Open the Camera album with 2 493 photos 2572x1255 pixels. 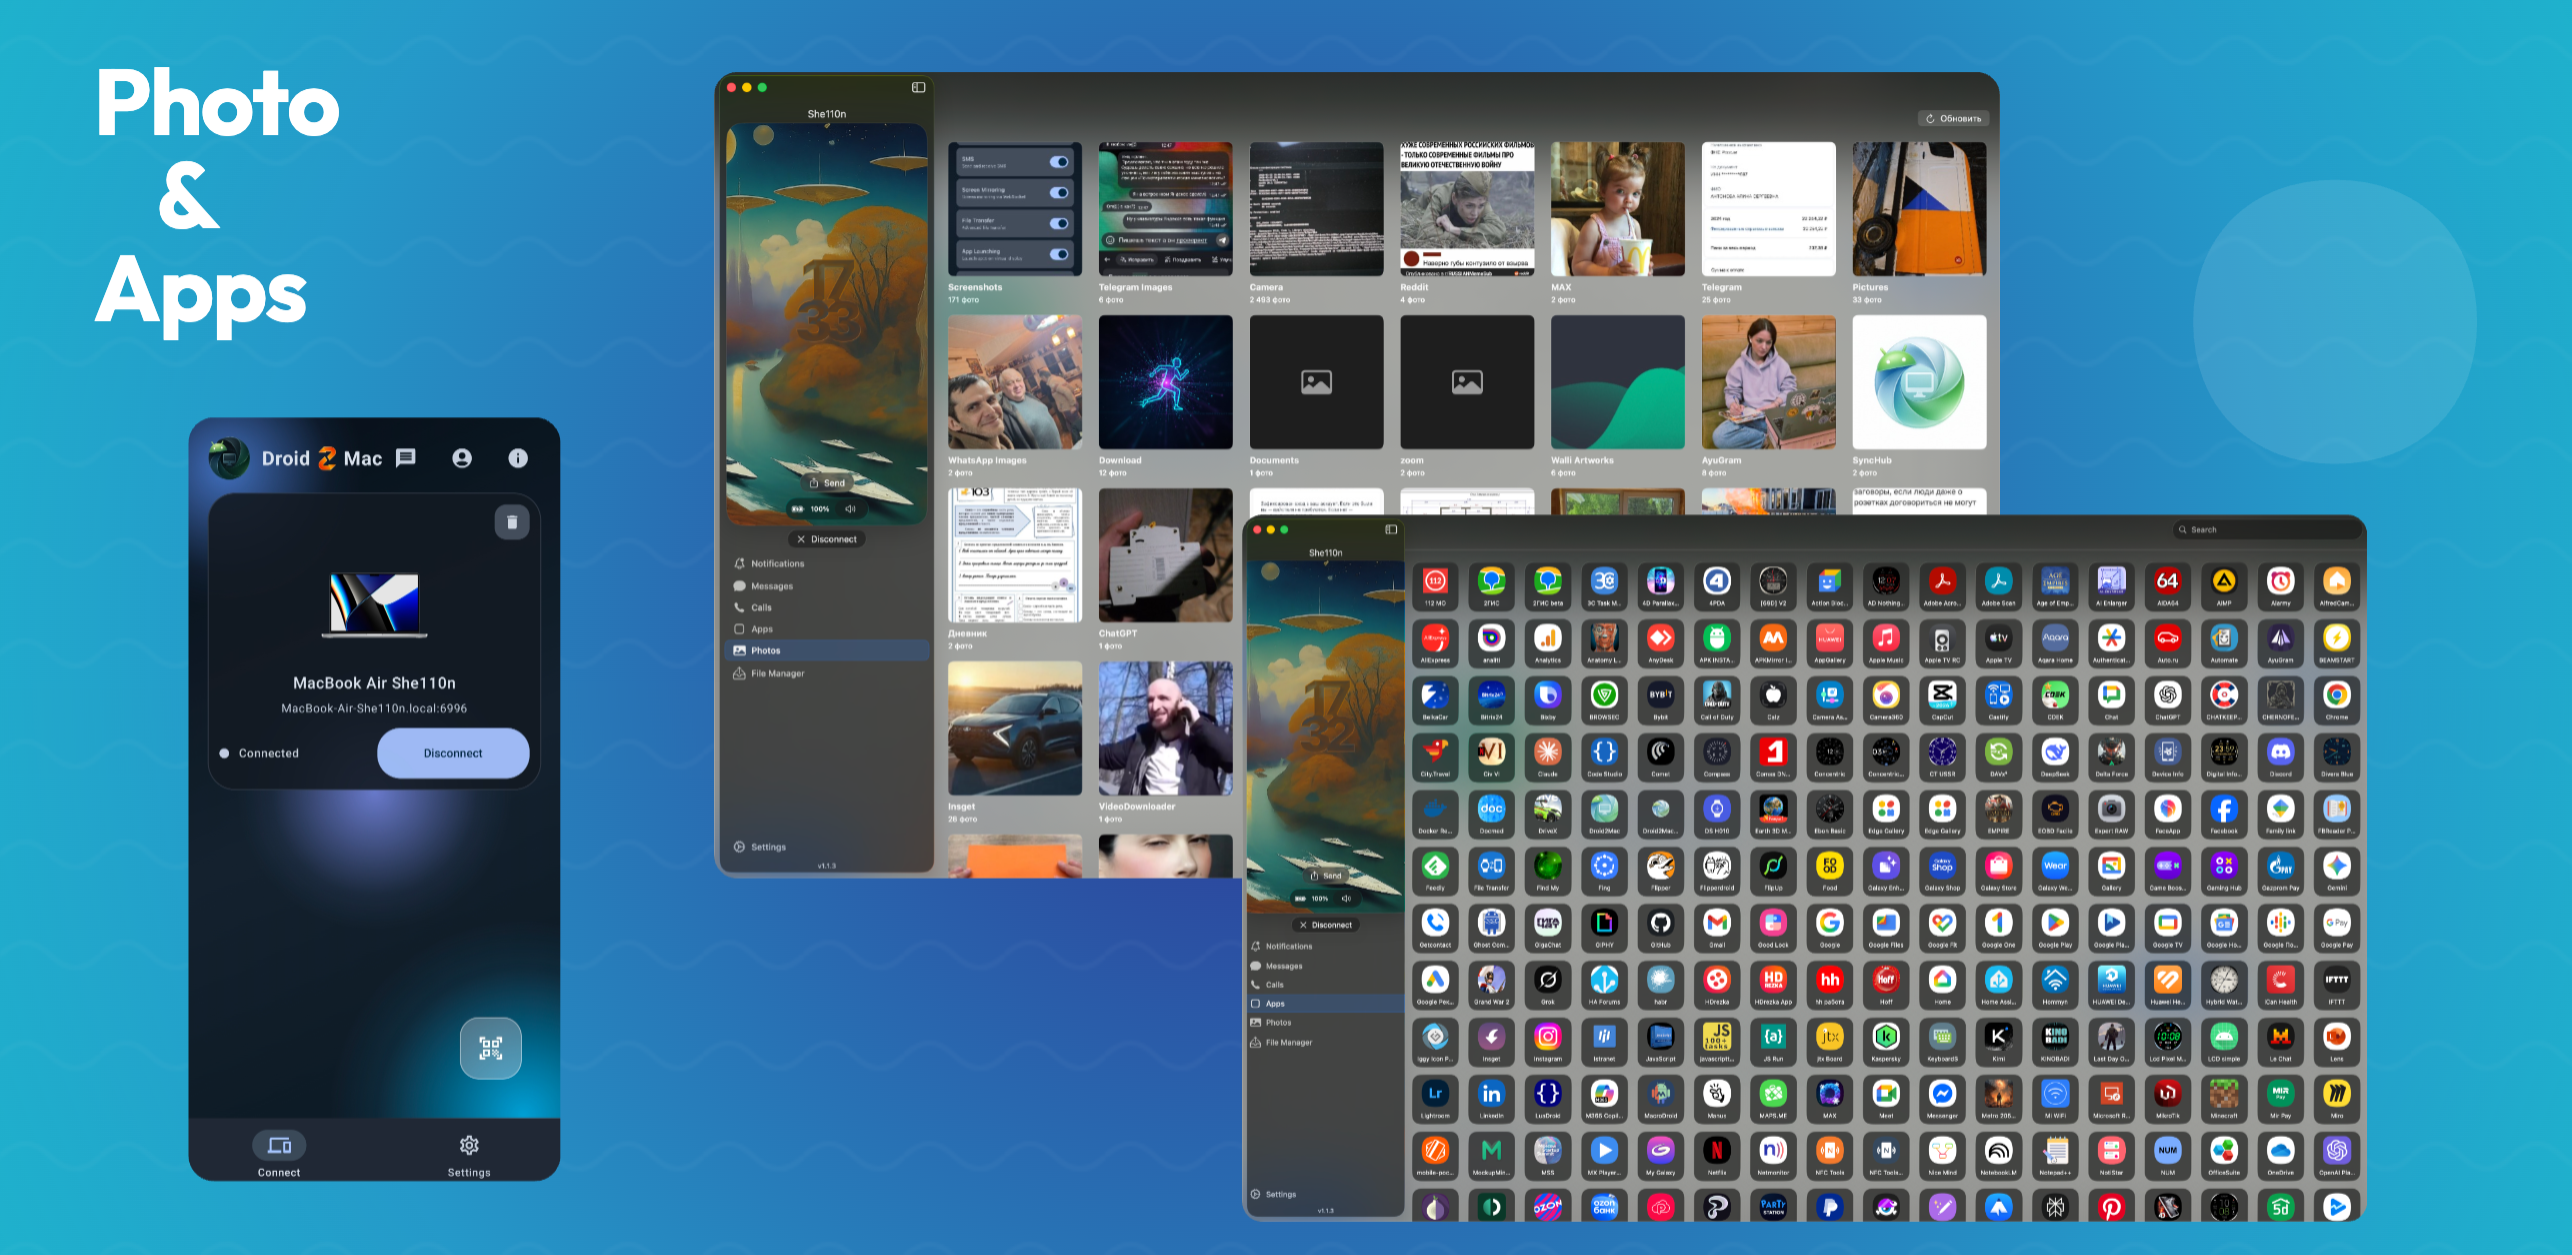pyautogui.click(x=1317, y=209)
